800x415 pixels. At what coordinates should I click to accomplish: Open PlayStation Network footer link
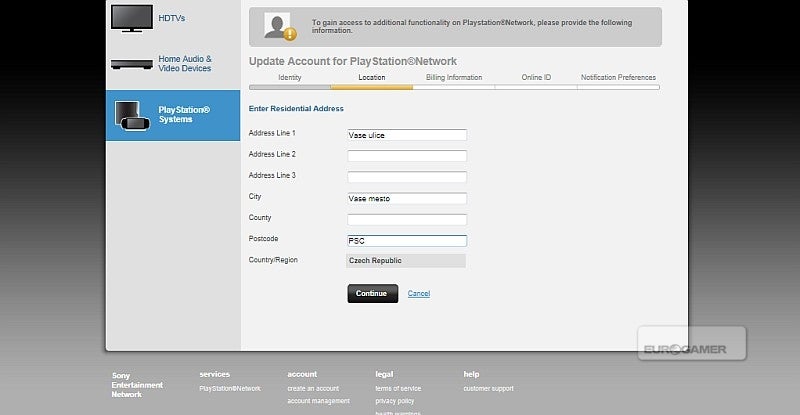(x=230, y=388)
